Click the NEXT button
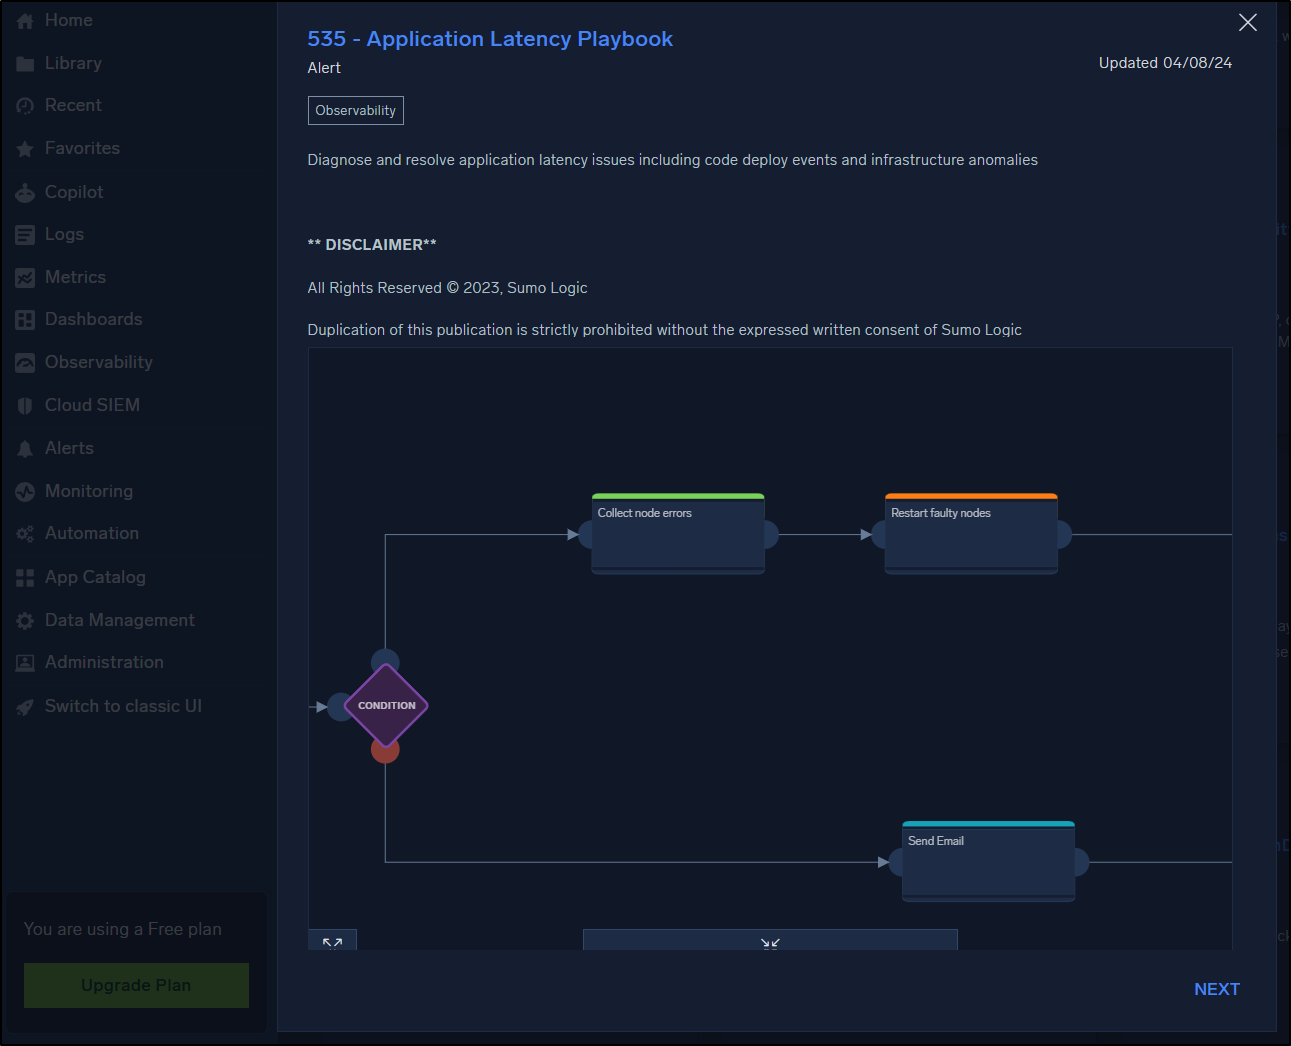This screenshot has height=1046, width=1291. [1216, 989]
